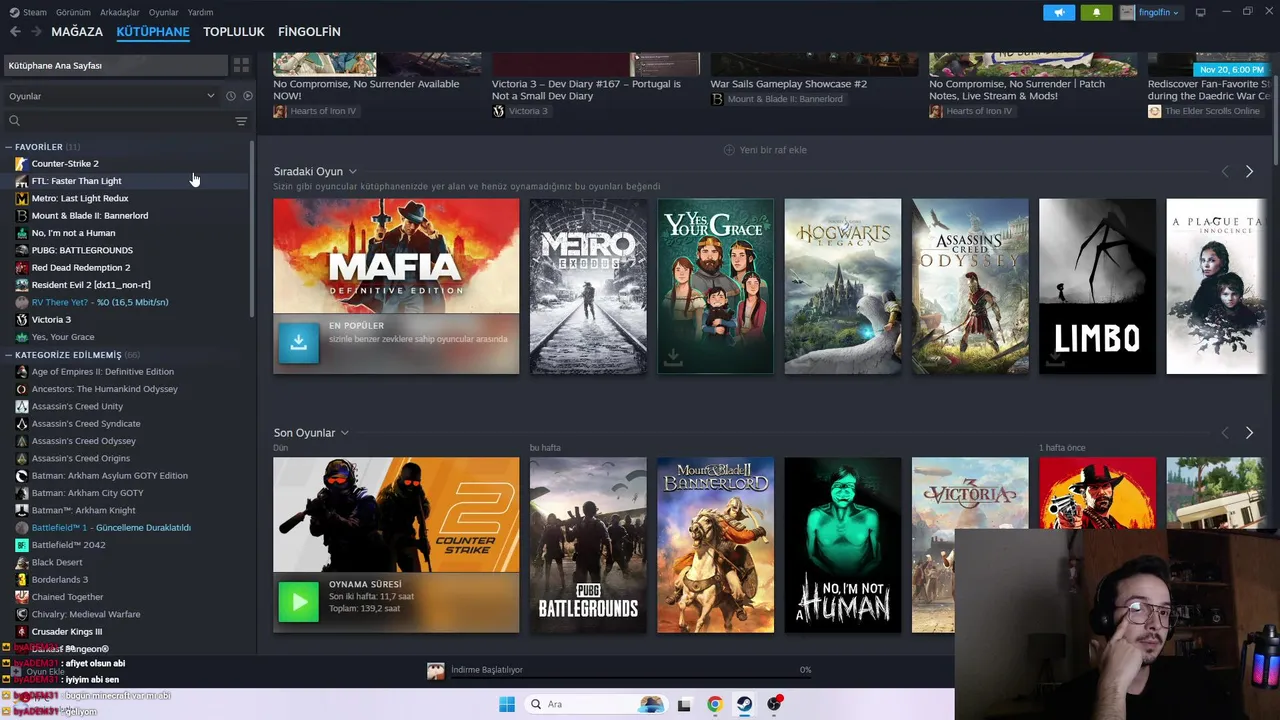Open collections grid view icon in sidebar
1280x720 pixels.
(241, 65)
